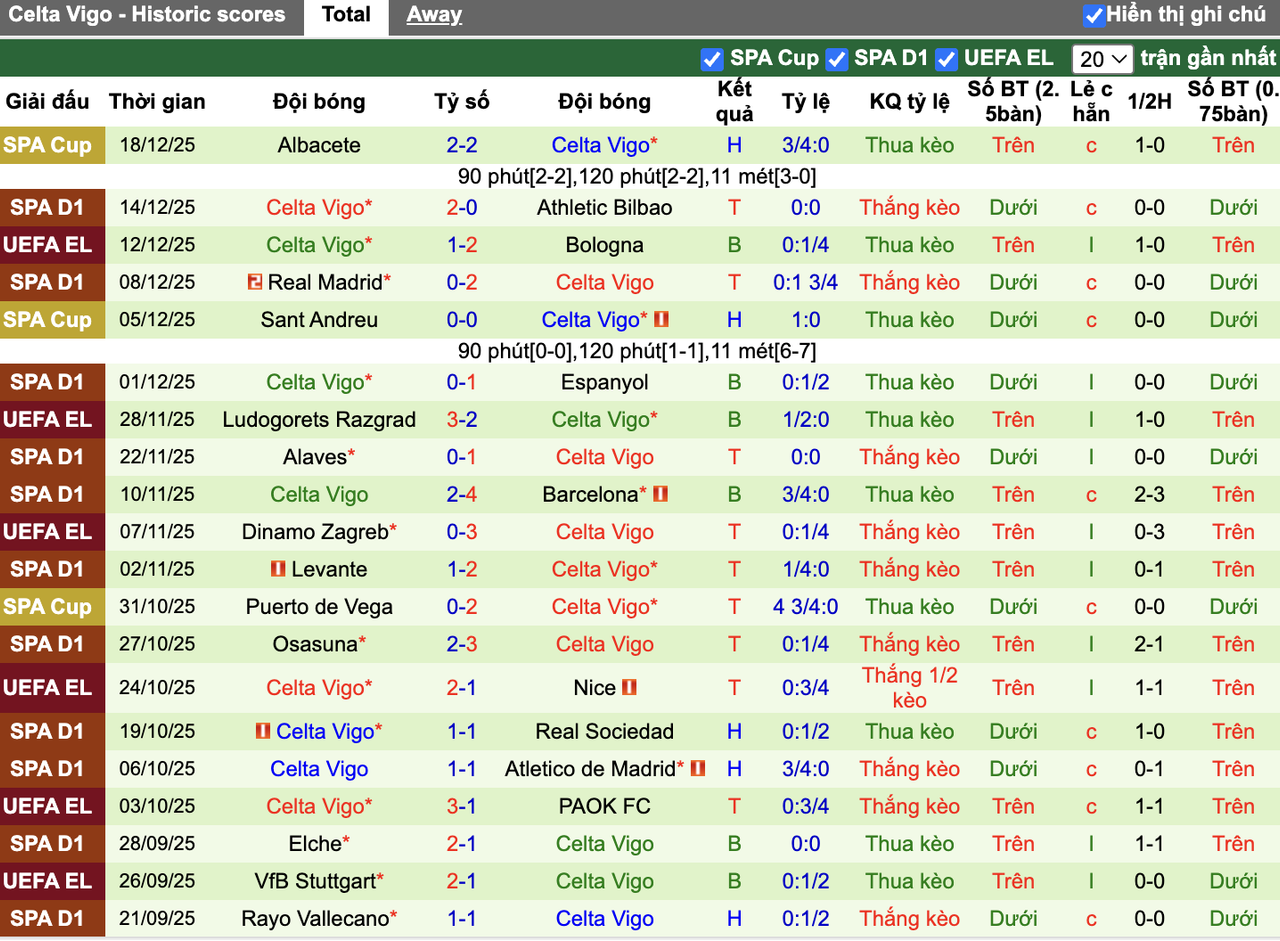The width and height of the screenshot is (1280, 941).
Task: Click the SPA D1 label dated 14/12/25
Action: (52, 208)
